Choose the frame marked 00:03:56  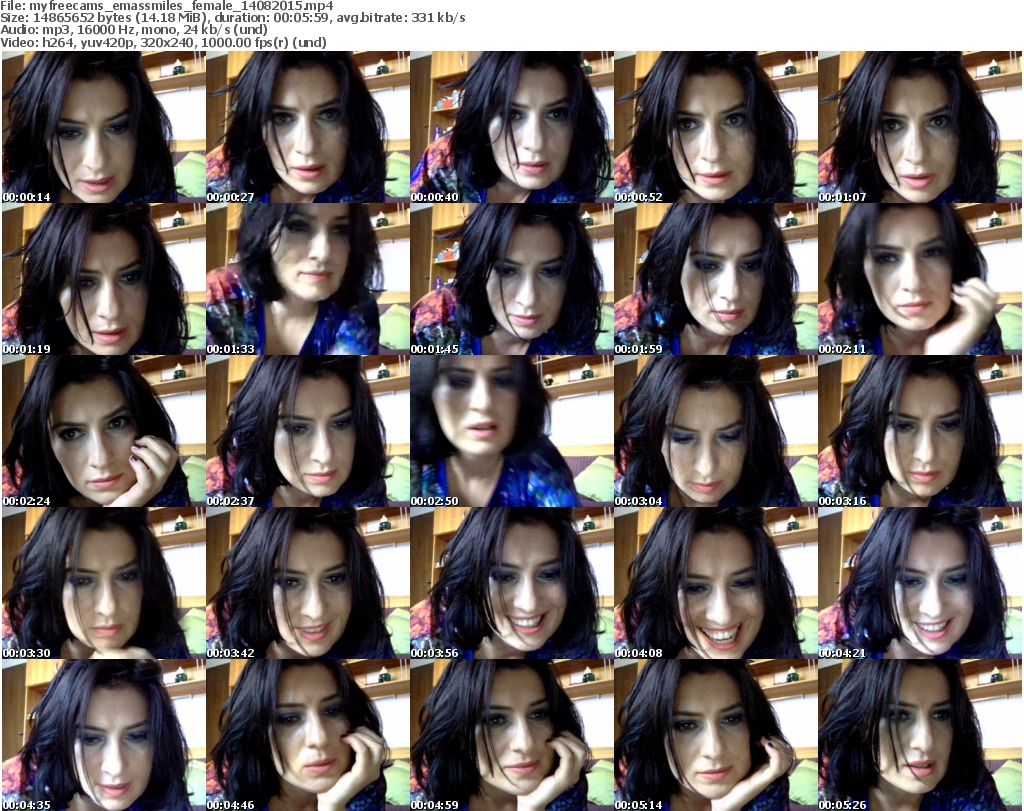click(x=511, y=583)
